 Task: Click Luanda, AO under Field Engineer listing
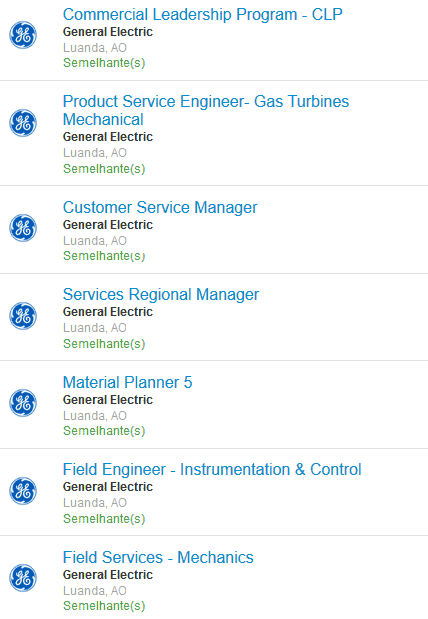pyautogui.click(x=95, y=503)
